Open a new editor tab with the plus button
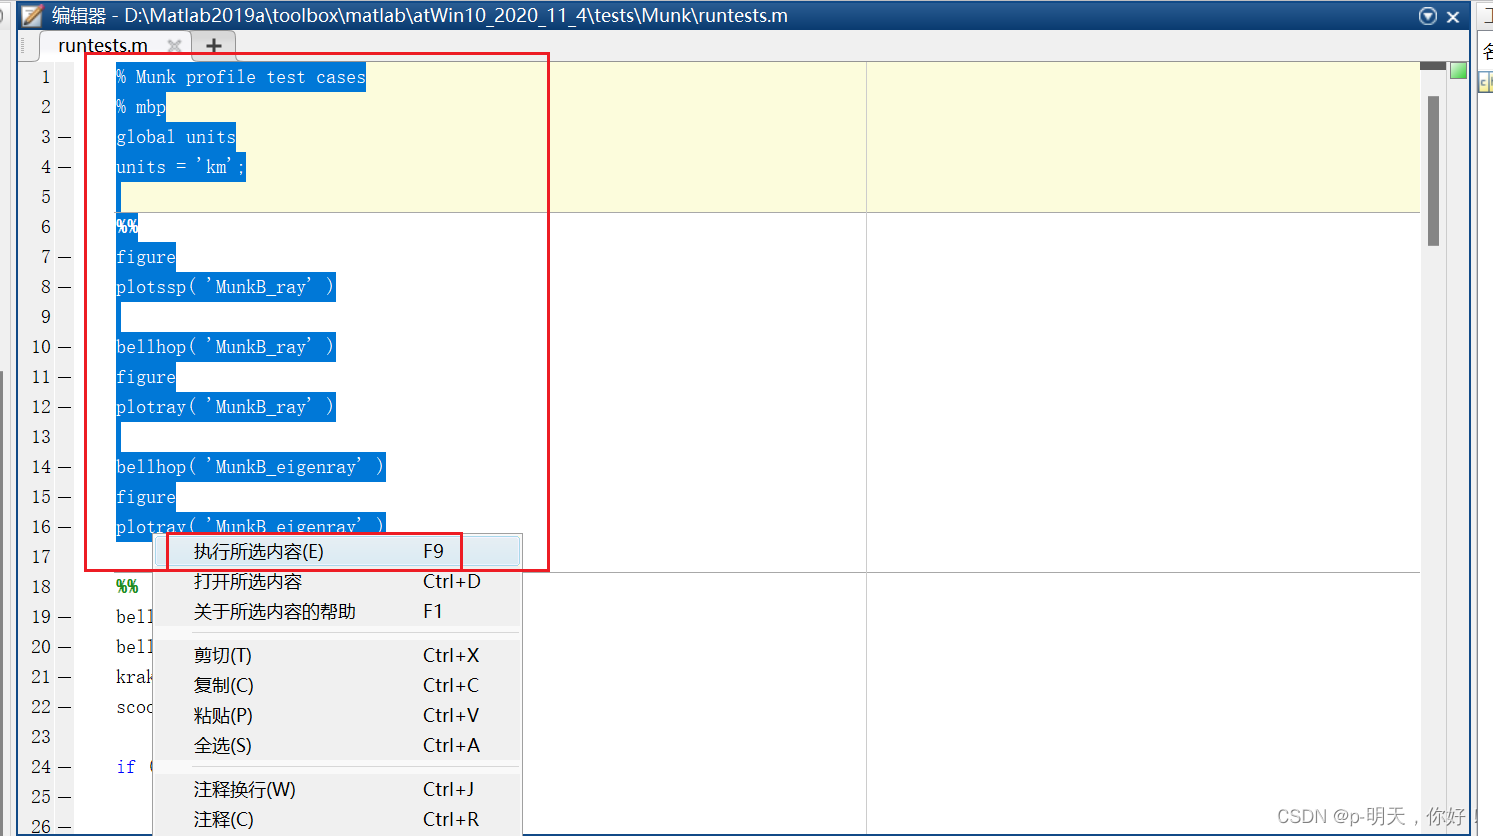 coord(213,46)
